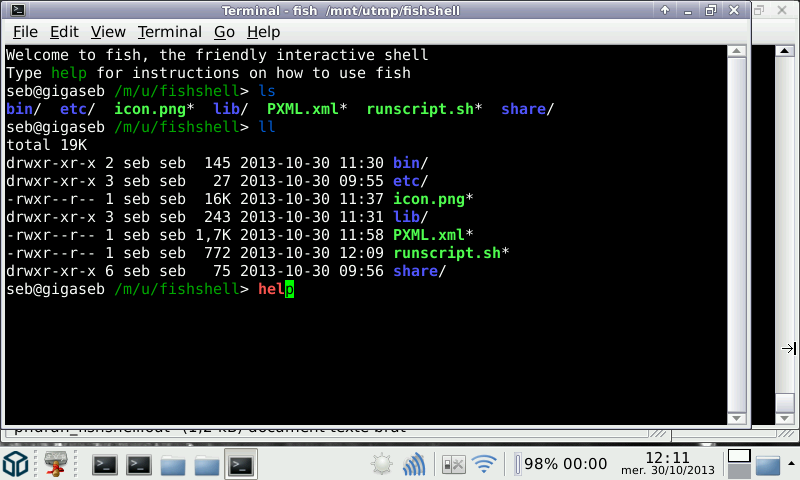The height and width of the screenshot is (480, 800).
Task: Open the File menu
Action: 25,32
